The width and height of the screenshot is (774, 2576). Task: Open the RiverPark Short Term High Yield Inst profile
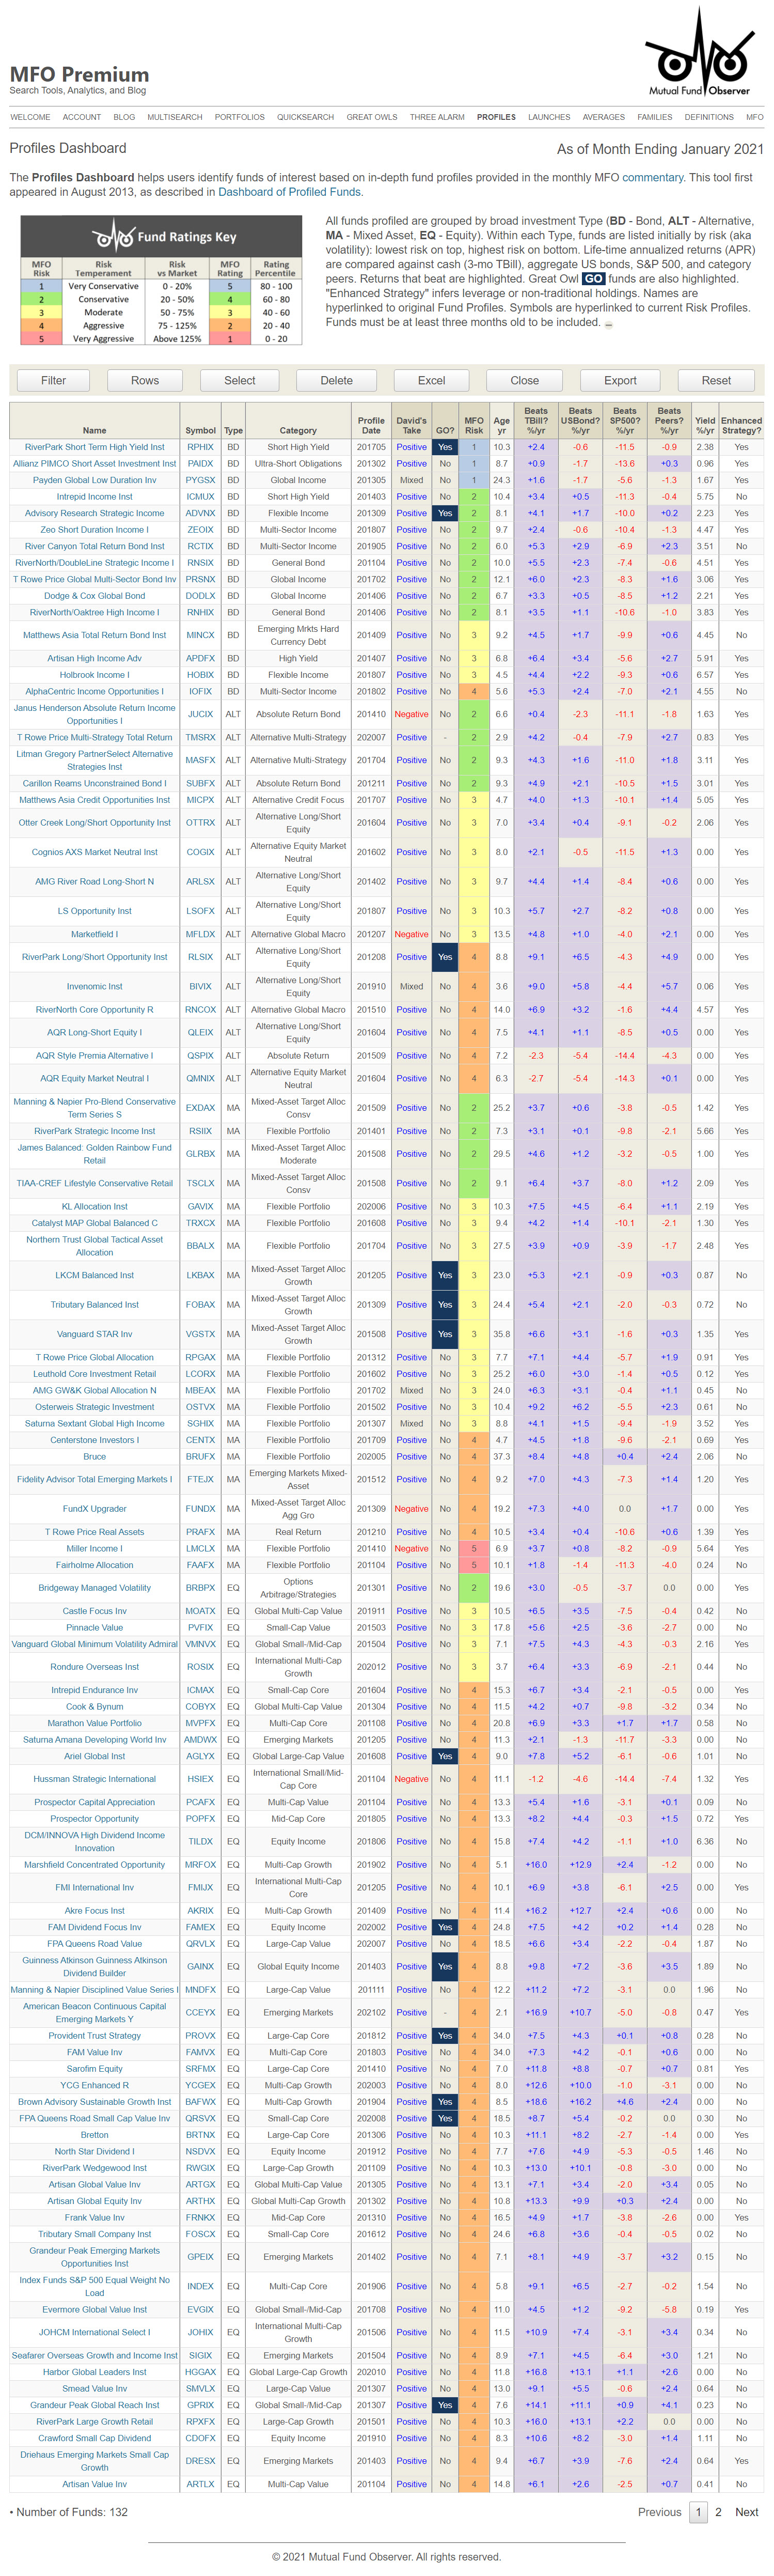click(94, 447)
